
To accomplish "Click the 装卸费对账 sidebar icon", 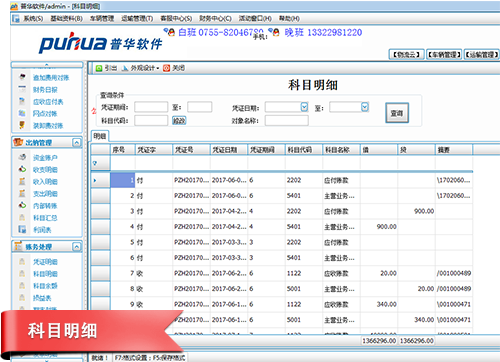I will pos(22,125).
